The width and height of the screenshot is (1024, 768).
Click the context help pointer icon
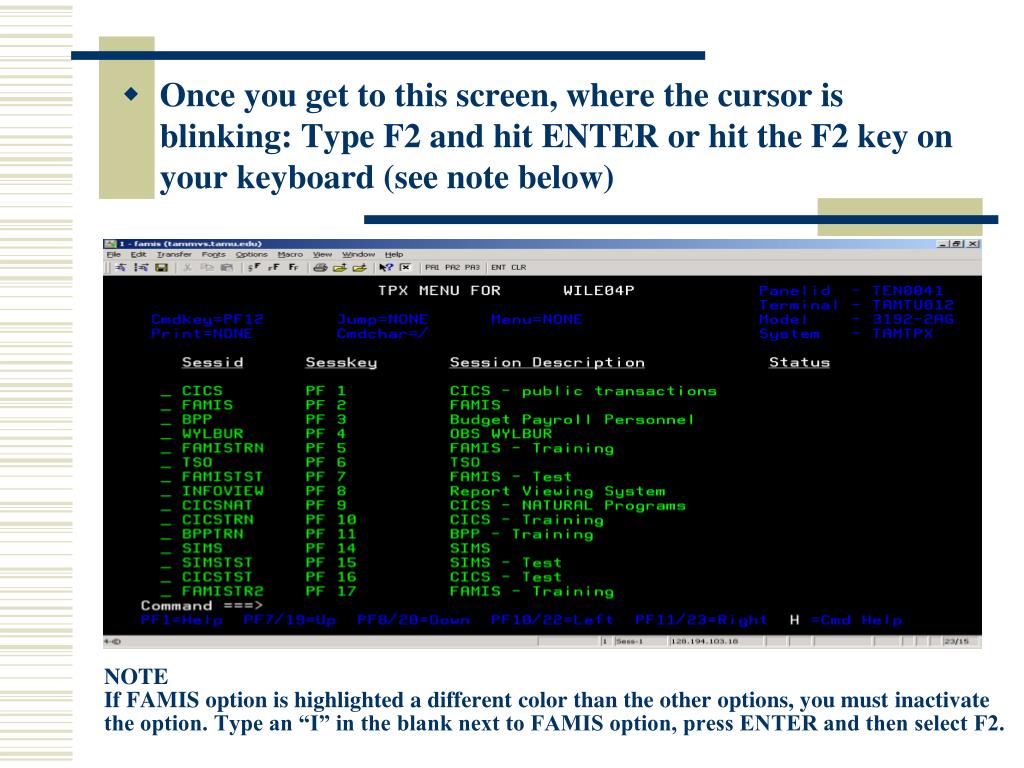click(x=385, y=267)
